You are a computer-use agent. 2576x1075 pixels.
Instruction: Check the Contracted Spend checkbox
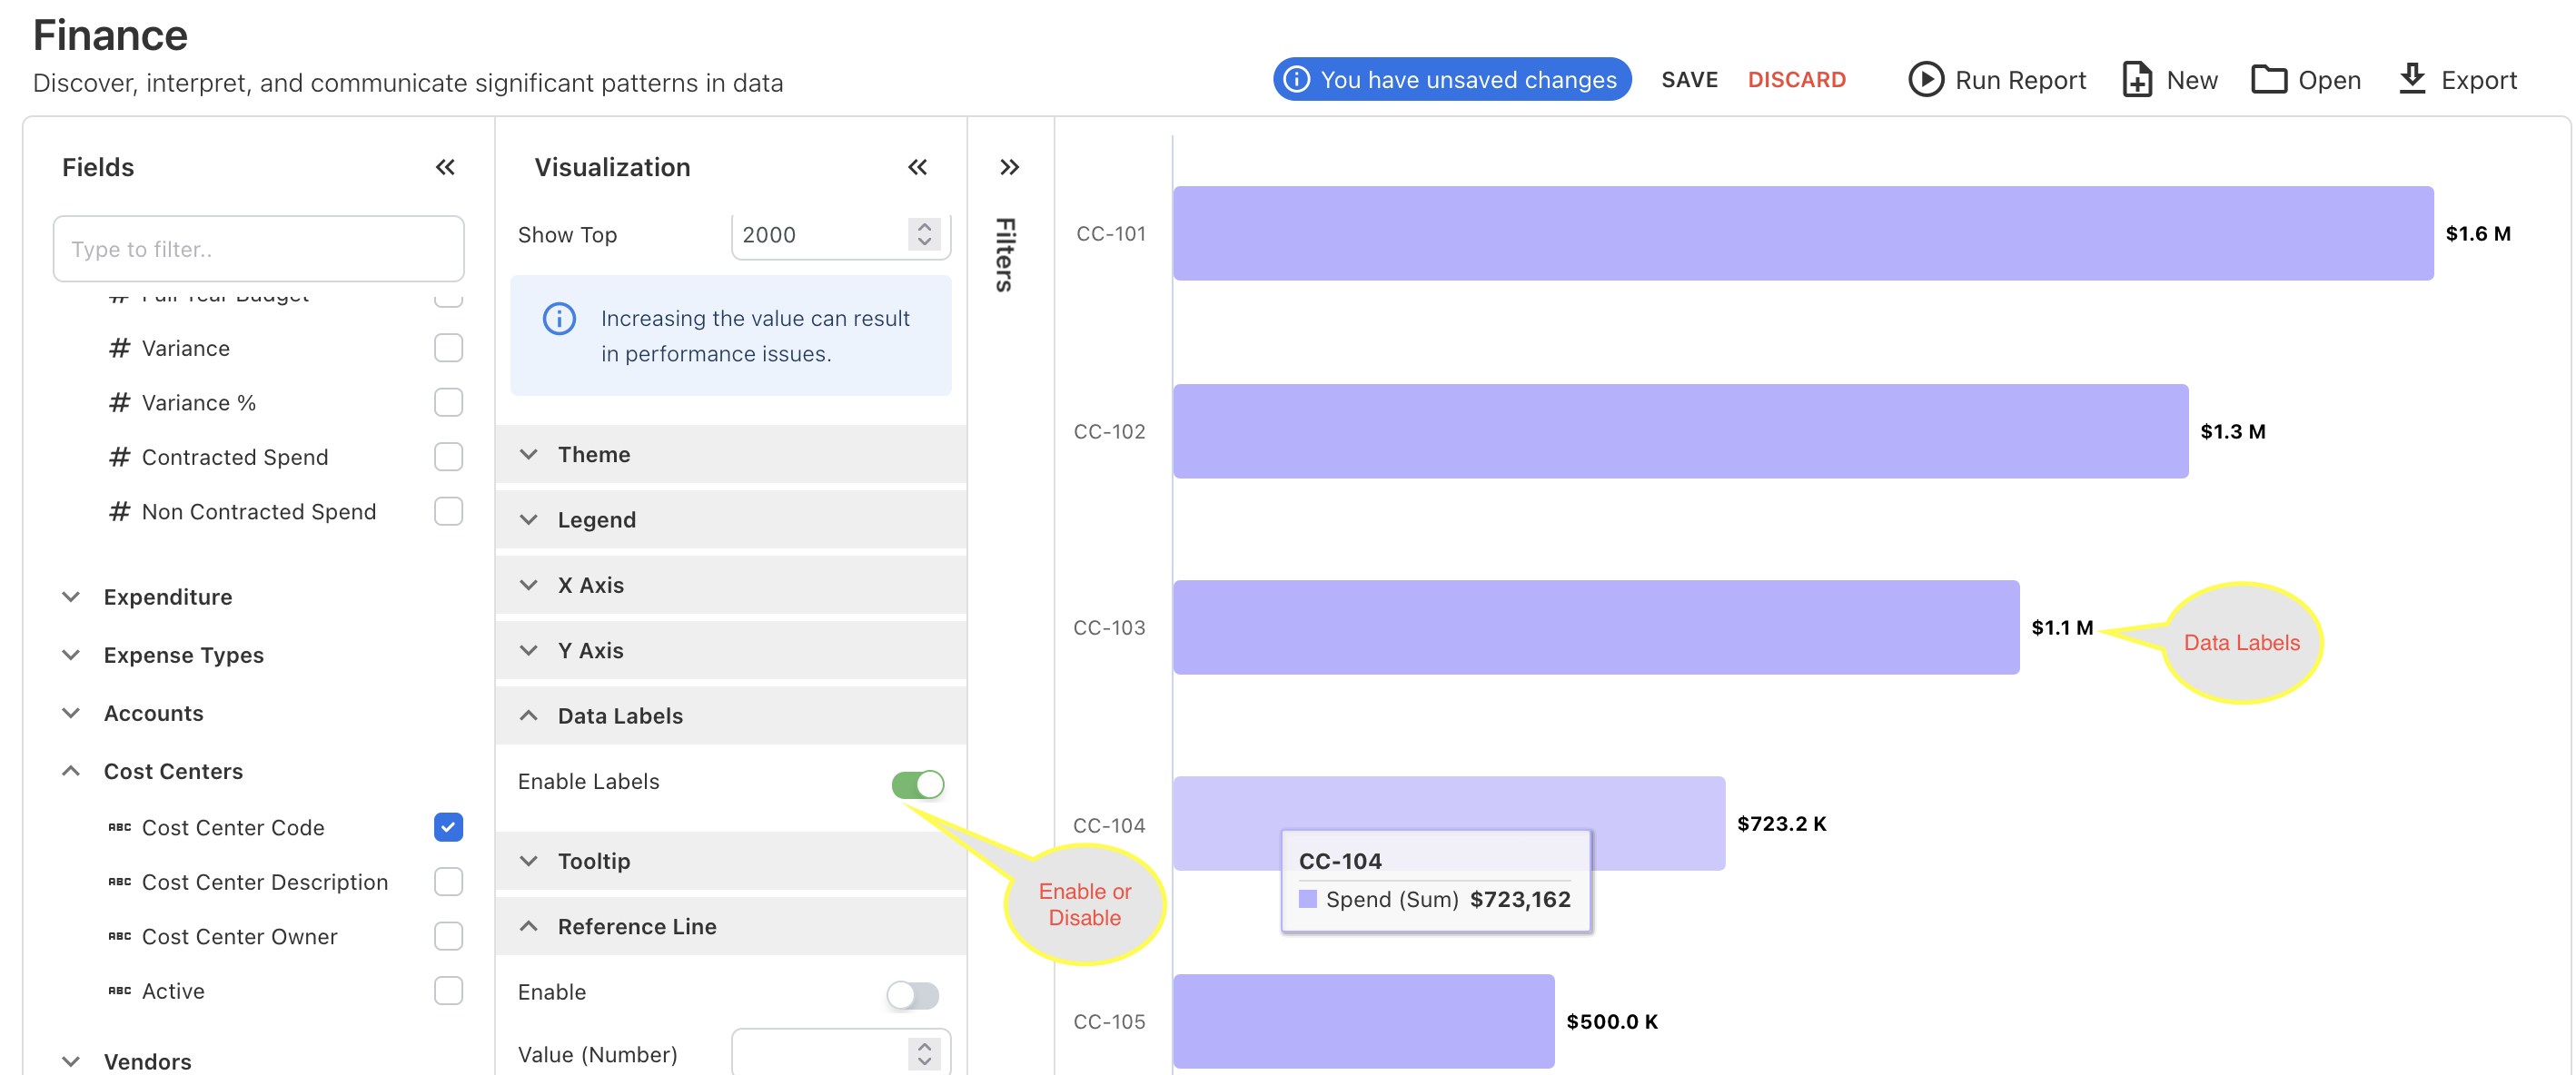coord(448,457)
